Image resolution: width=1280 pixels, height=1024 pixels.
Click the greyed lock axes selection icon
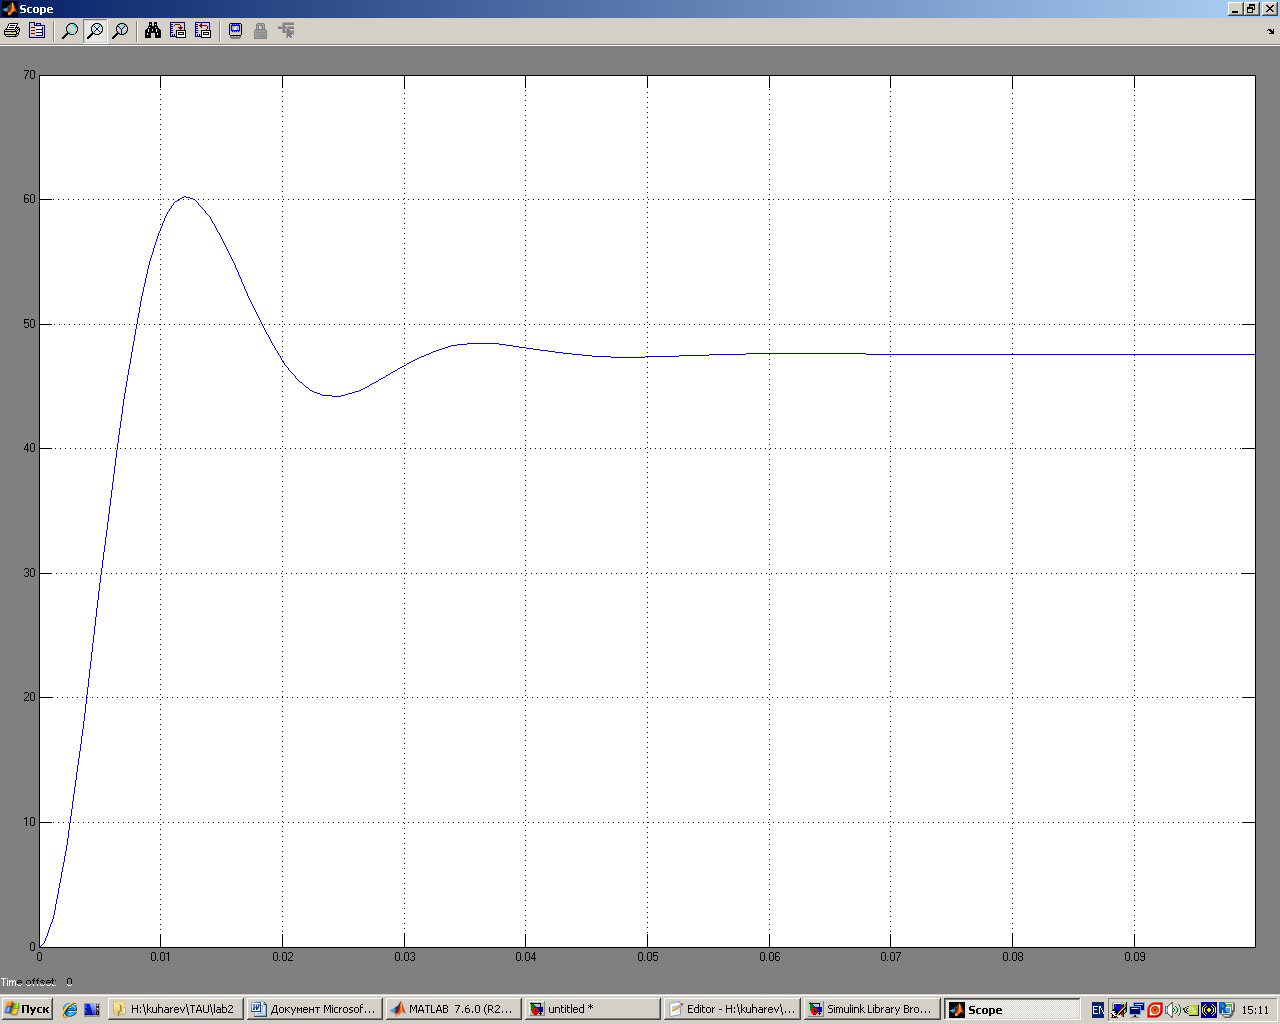tap(260, 31)
